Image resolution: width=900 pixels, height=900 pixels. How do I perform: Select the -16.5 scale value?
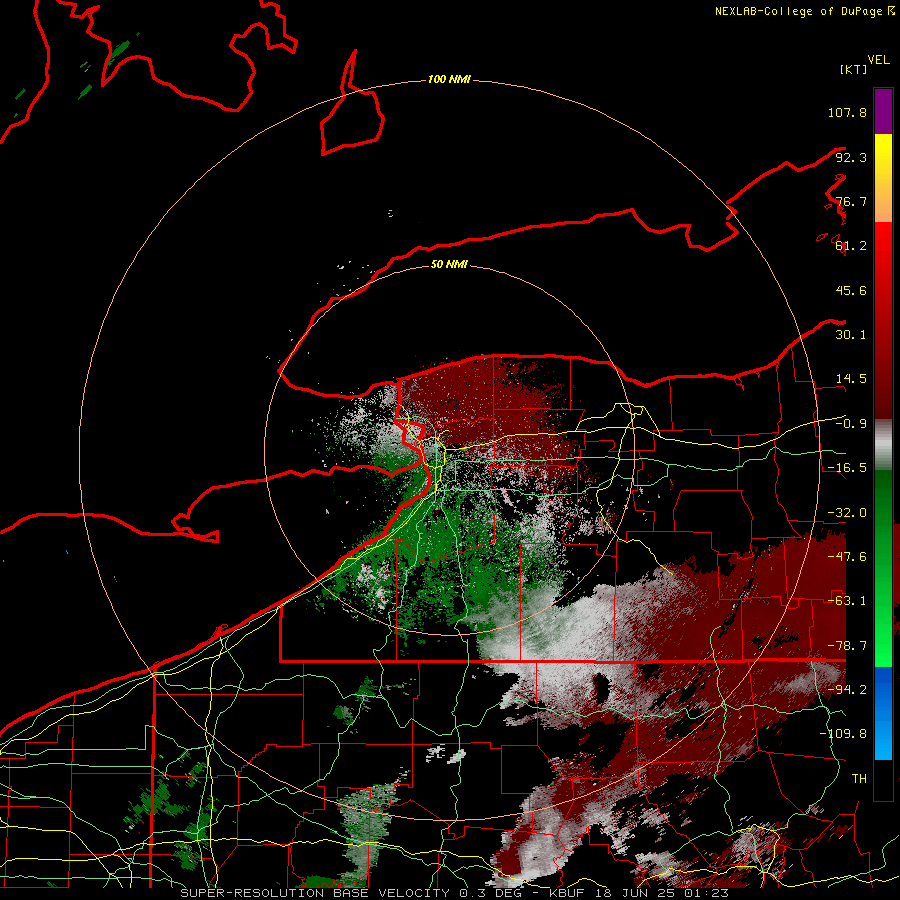[x=847, y=468]
